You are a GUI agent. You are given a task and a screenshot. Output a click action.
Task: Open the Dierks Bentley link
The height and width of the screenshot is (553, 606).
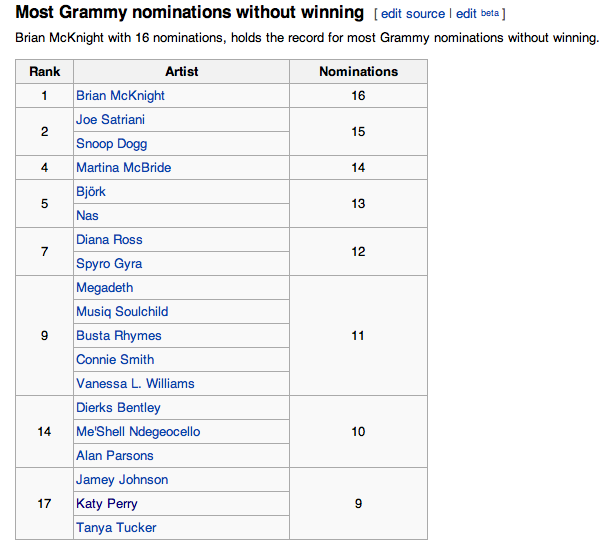[x=118, y=408]
